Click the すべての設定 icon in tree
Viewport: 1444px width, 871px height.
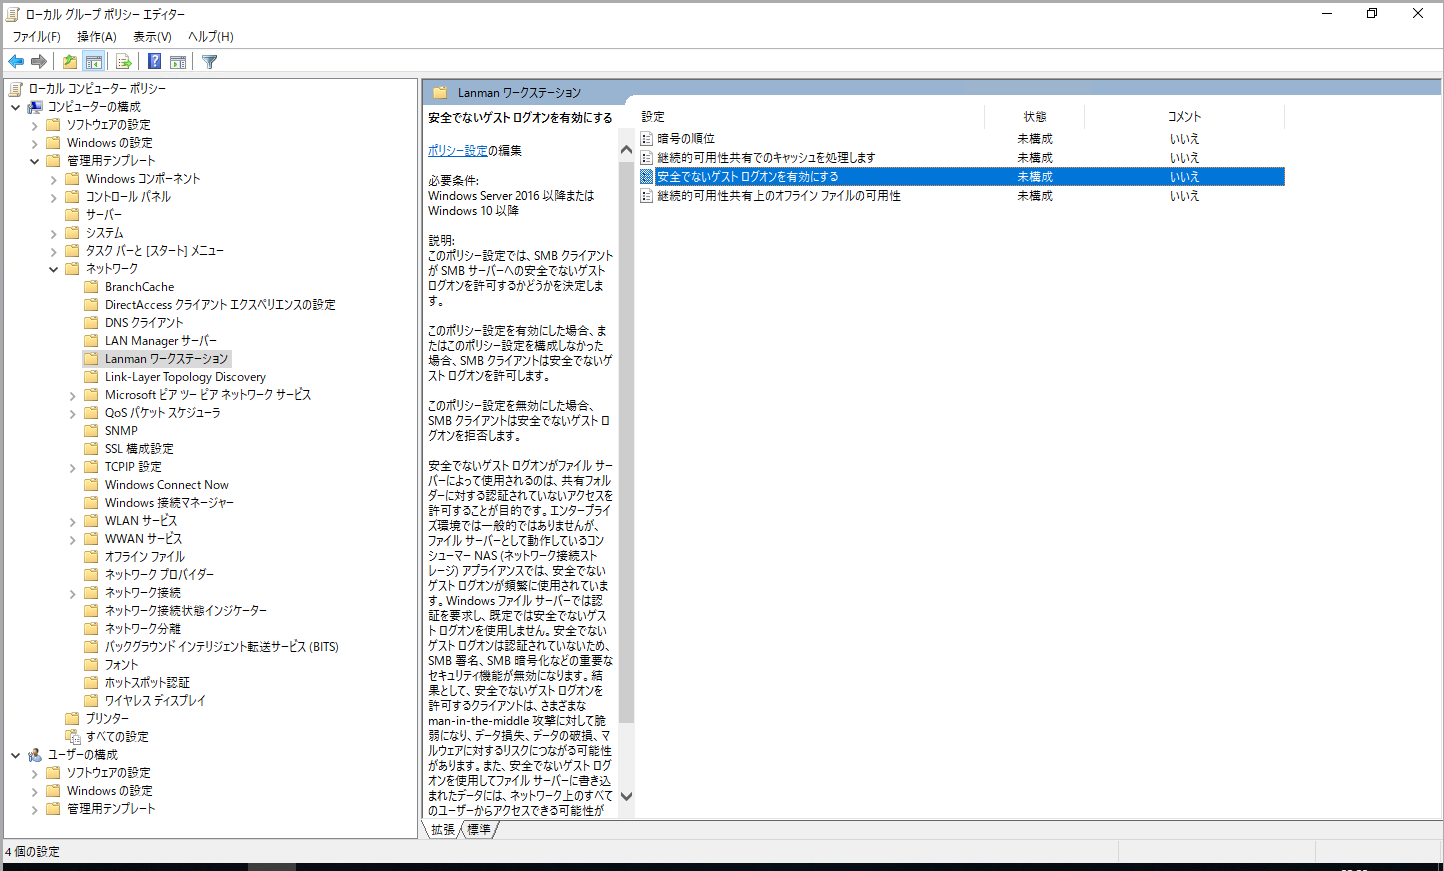[x=72, y=736]
